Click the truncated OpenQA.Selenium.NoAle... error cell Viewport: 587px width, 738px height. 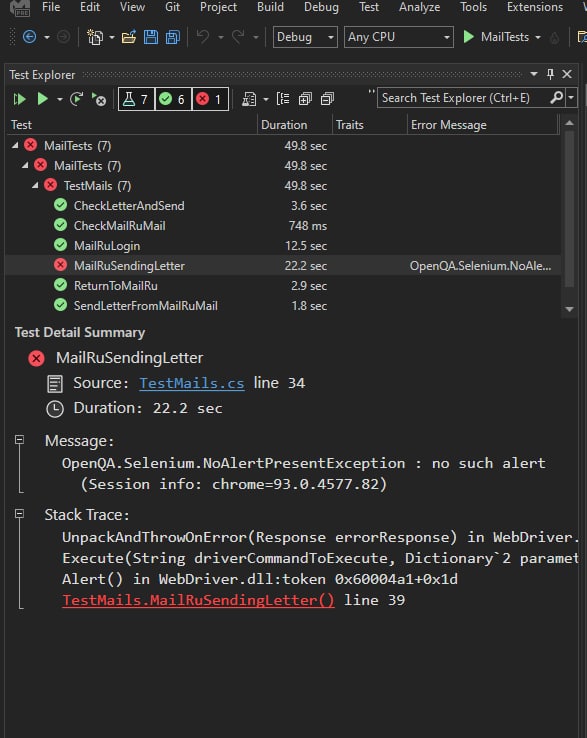(480, 265)
